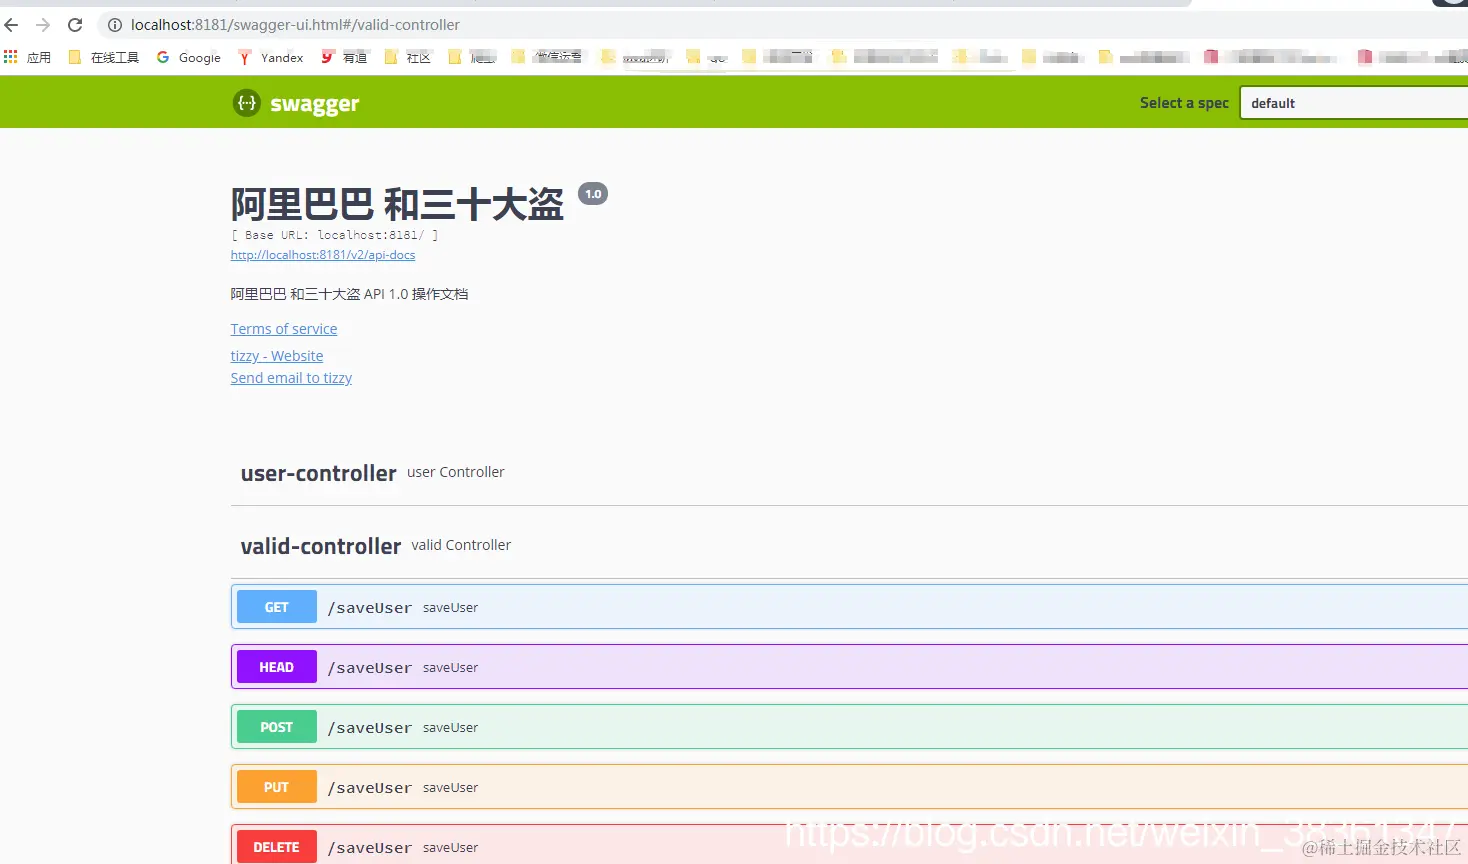The height and width of the screenshot is (864, 1468).
Task: Click the page reload icon
Action: [x=75, y=24]
